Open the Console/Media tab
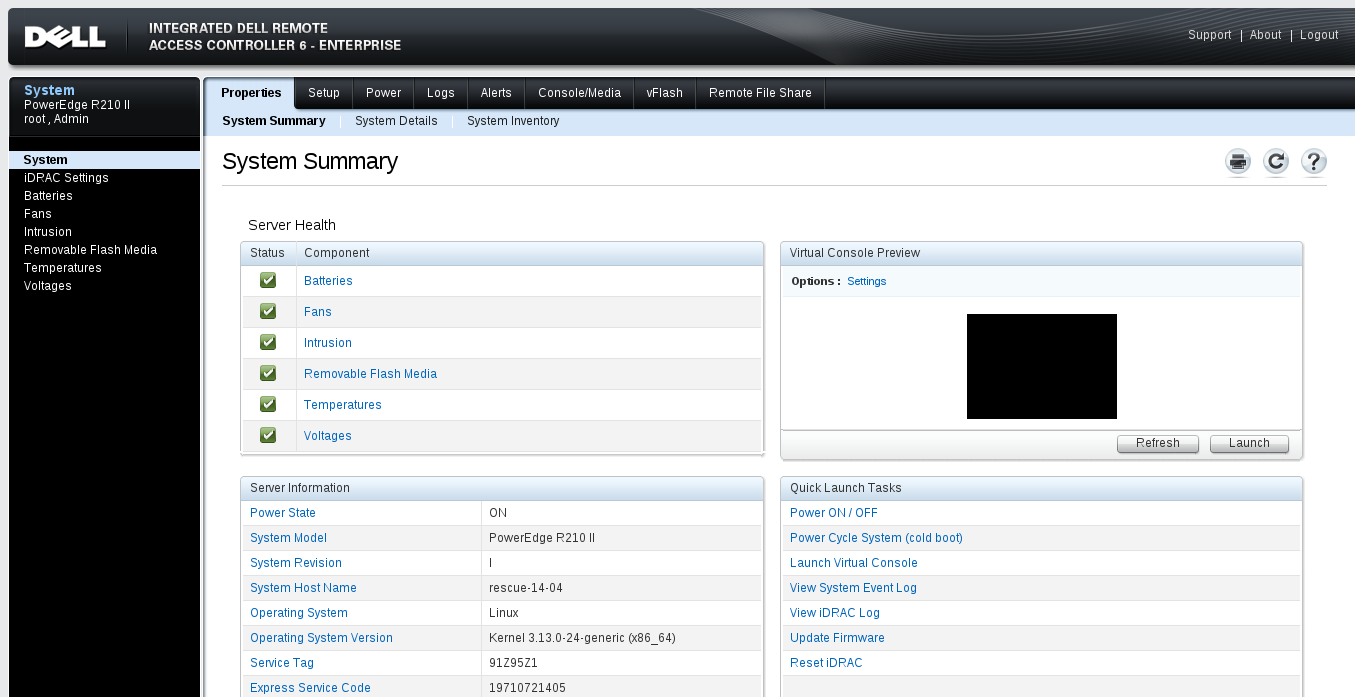 pos(579,93)
